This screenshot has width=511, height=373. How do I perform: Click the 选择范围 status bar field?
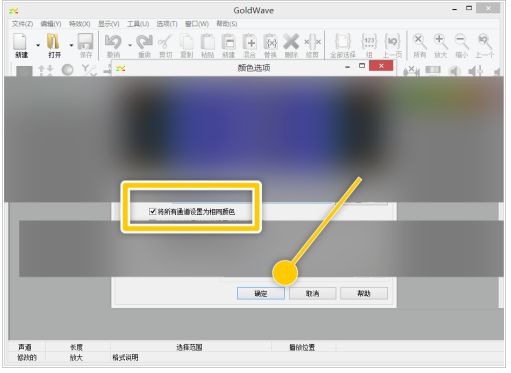click(x=189, y=347)
